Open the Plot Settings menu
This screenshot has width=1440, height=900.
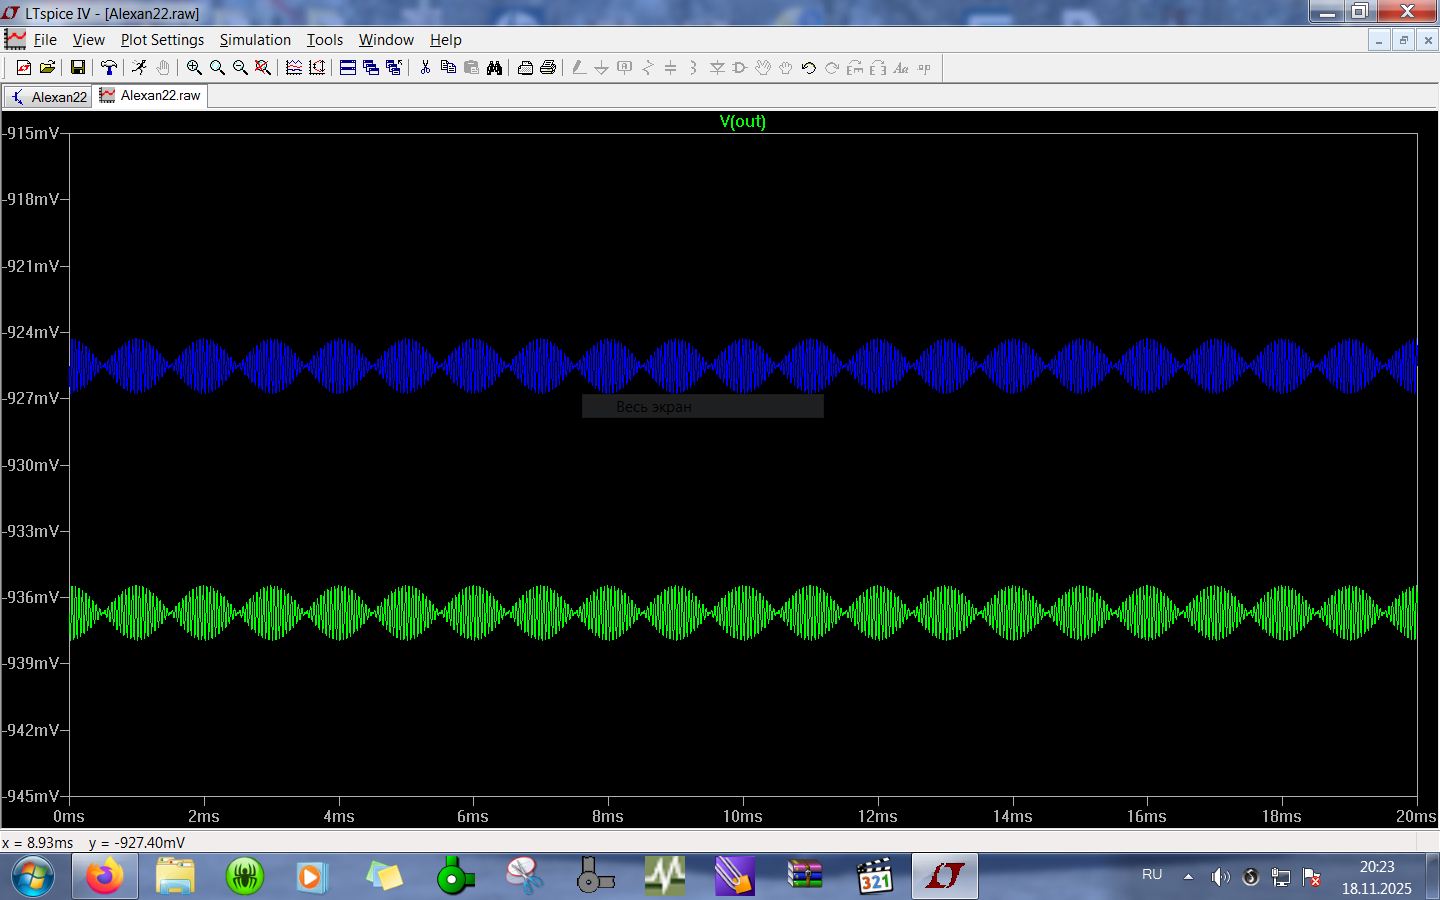click(x=162, y=40)
